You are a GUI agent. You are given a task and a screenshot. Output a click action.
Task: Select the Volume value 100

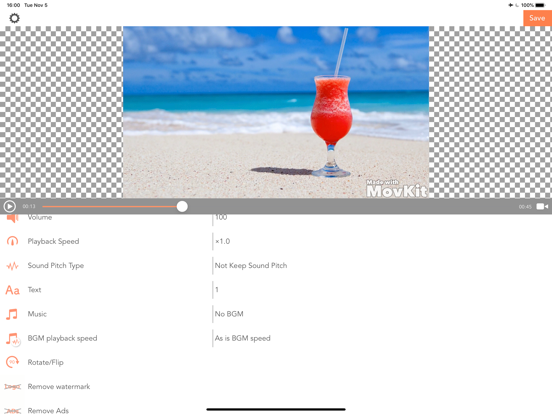point(221,218)
